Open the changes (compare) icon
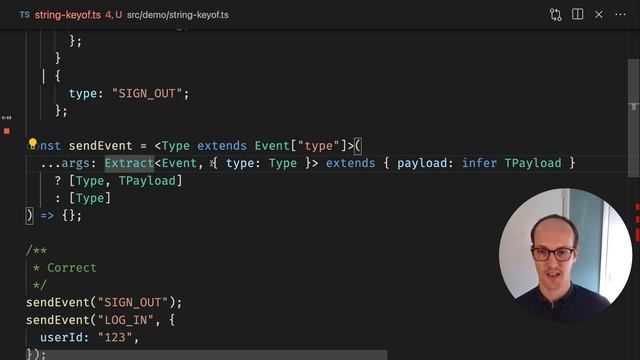 tap(556, 15)
